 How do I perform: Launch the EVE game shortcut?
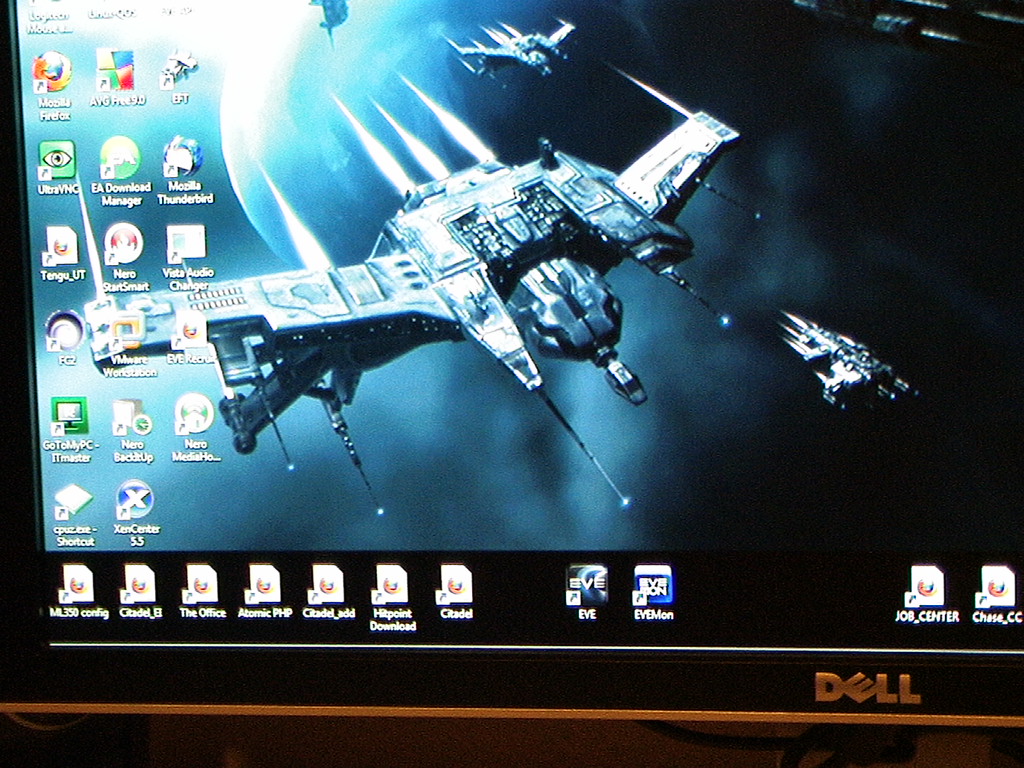click(x=586, y=592)
